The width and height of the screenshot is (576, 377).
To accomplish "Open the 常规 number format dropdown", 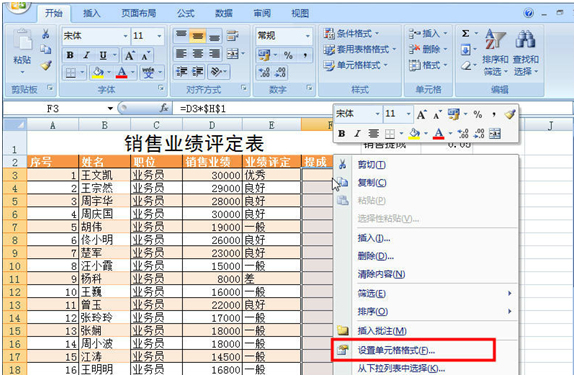I will (x=307, y=36).
